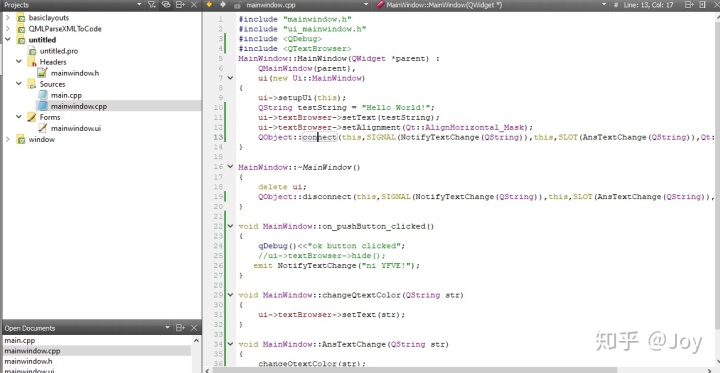Go forward in editor navigation history
720x373 pixels.
tap(223, 5)
